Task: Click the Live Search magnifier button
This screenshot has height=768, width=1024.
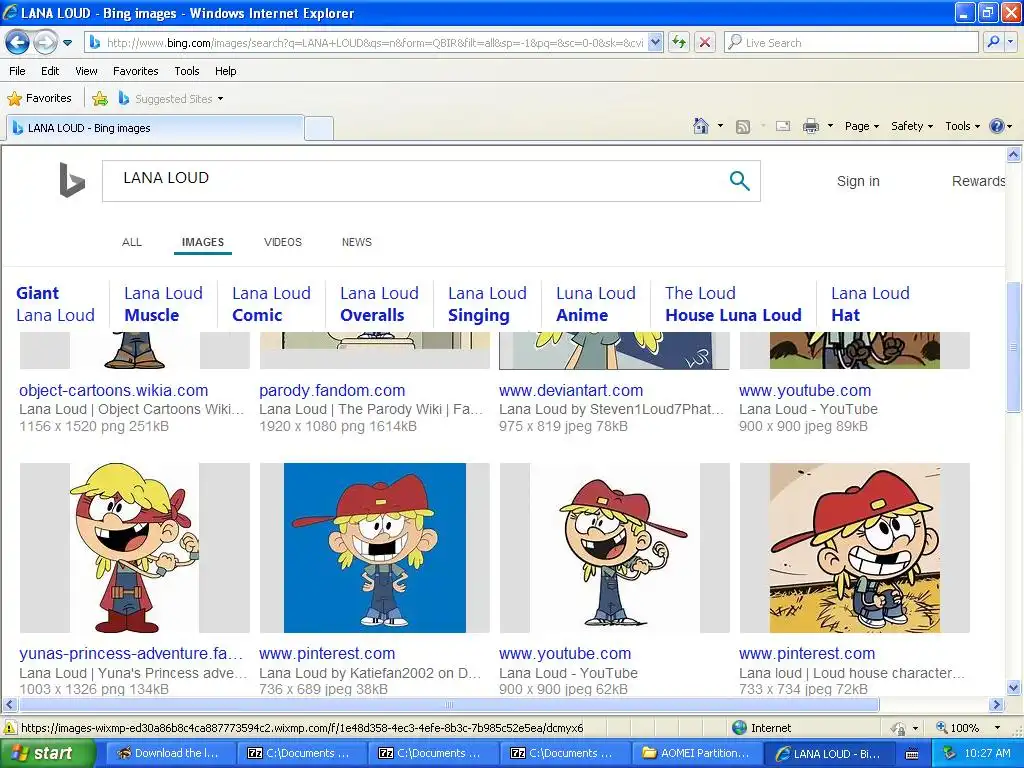Action: (x=993, y=43)
